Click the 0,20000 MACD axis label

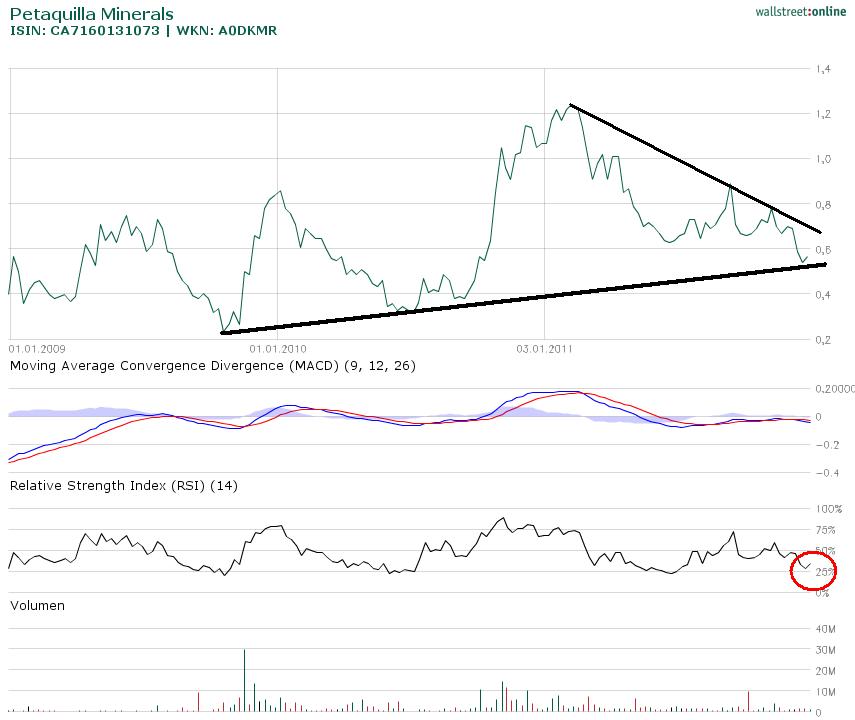tap(835, 388)
